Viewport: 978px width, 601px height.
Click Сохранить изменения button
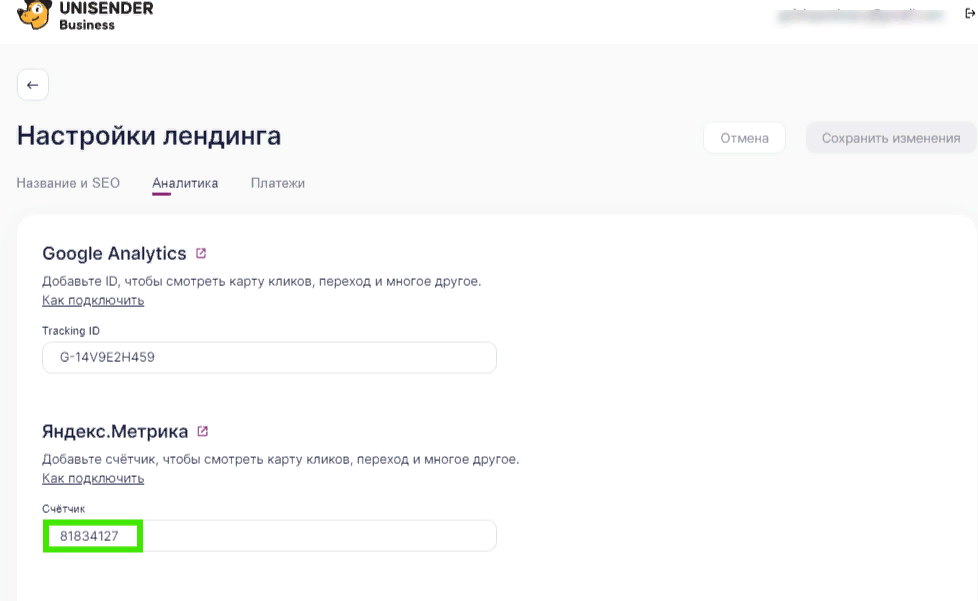click(891, 138)
